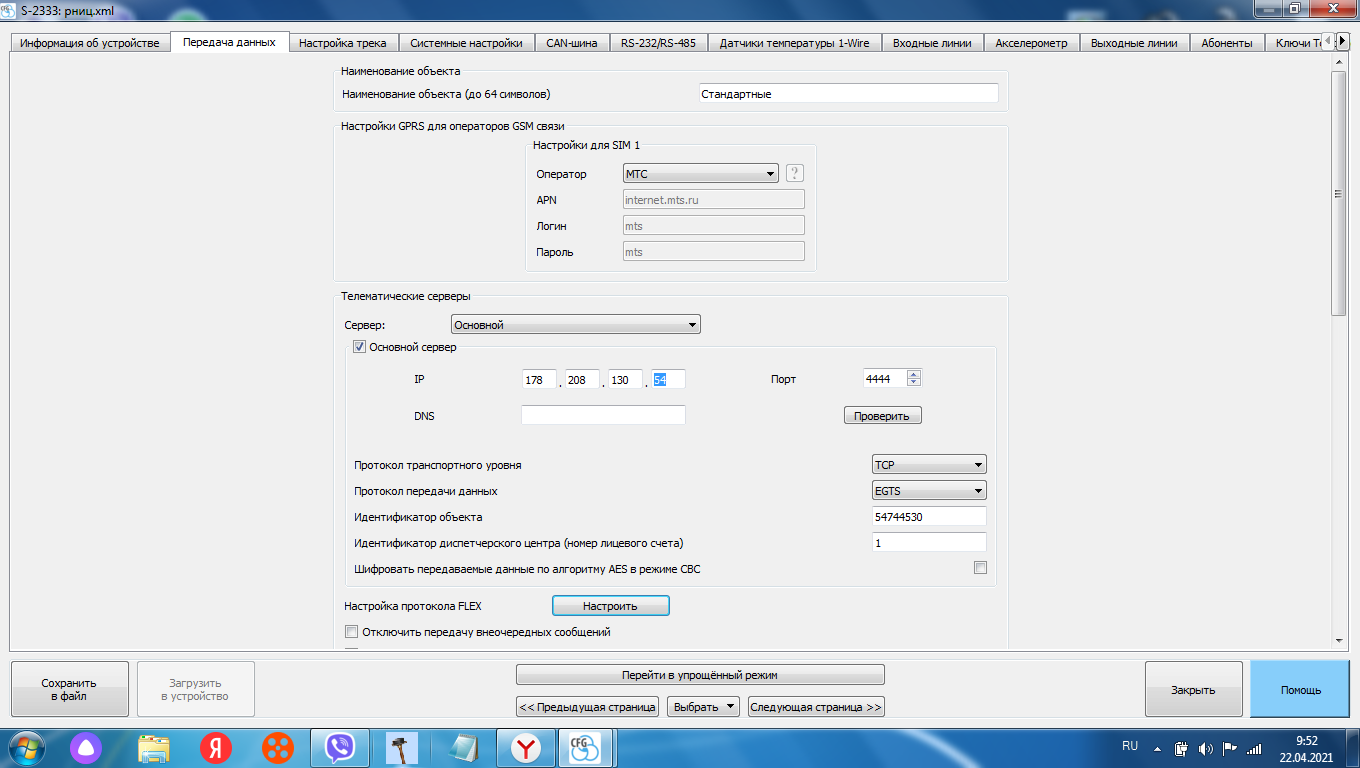This screenshot has height=768, width=1360.
Task: Click the Проверить button
Action: tap(882, 415)
